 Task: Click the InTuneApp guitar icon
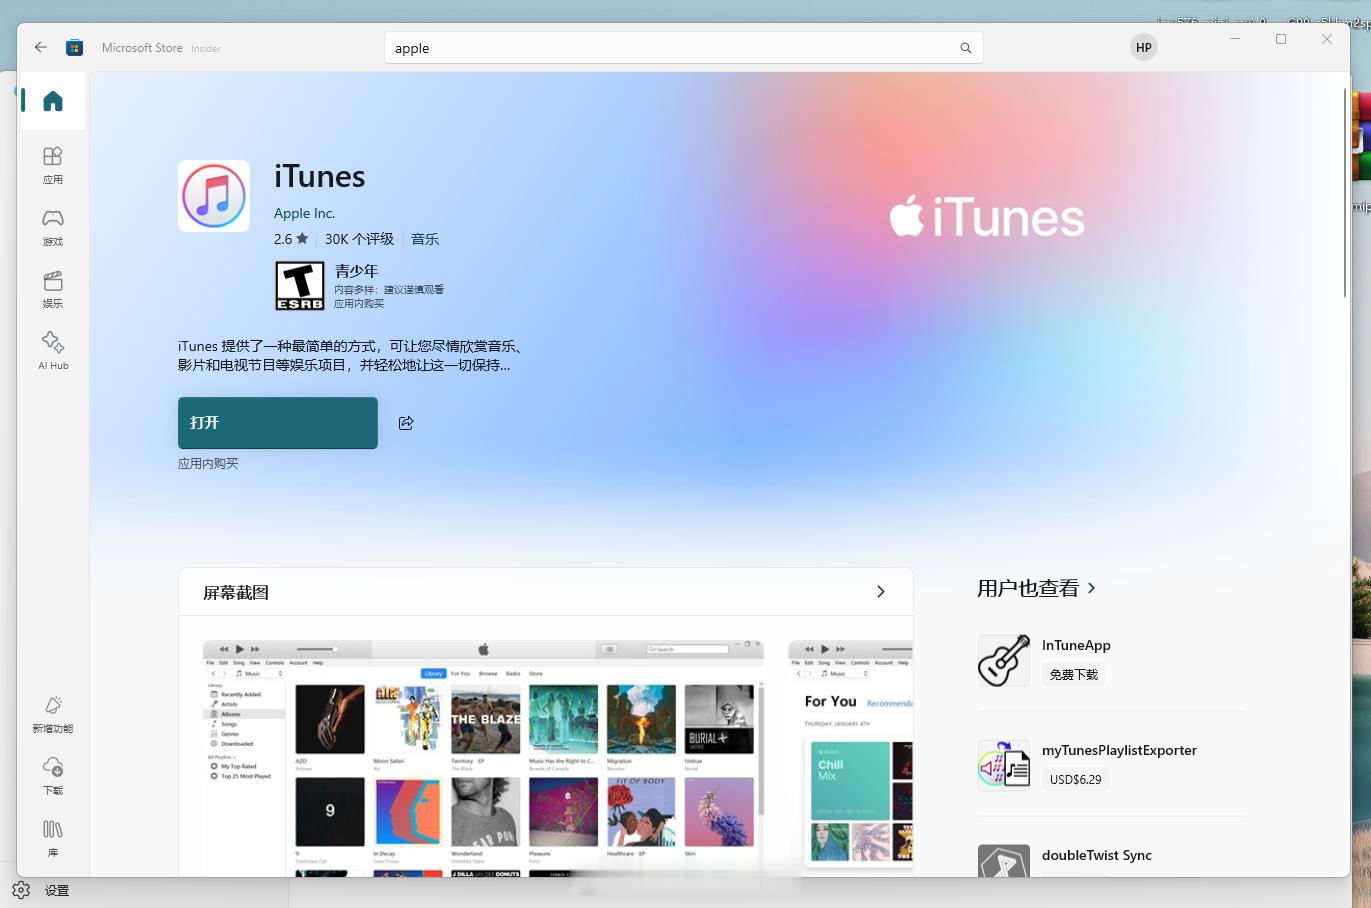click(1004, 660)
